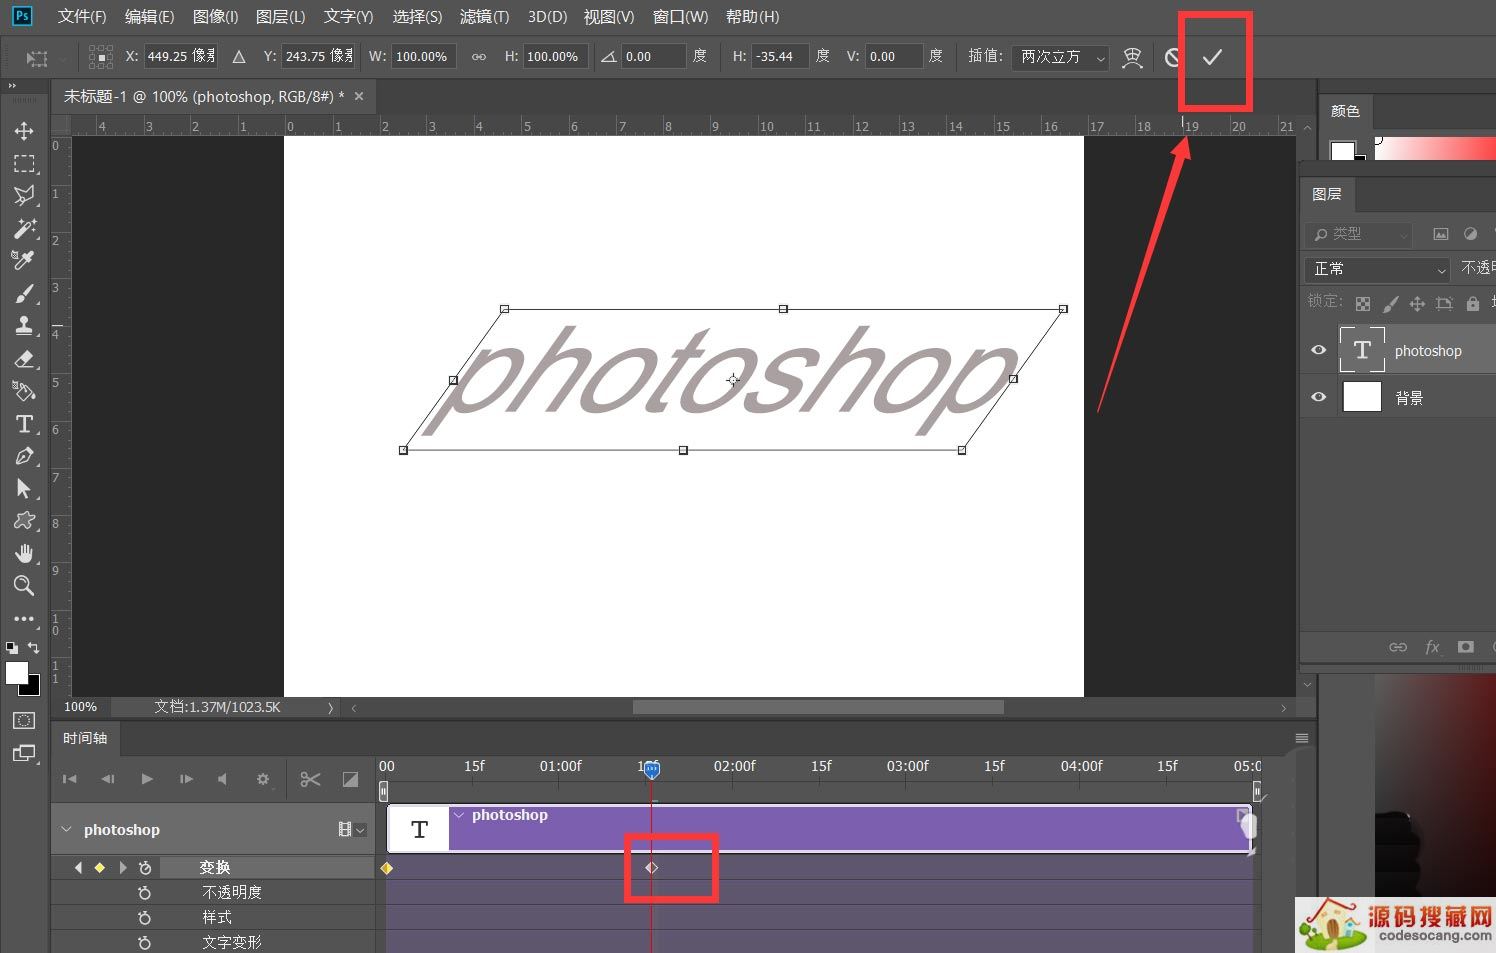The width and height of the screenshot is (1496, 953).
Task: Toggle stopwatch for 样式 property
Action: (145, 918)
